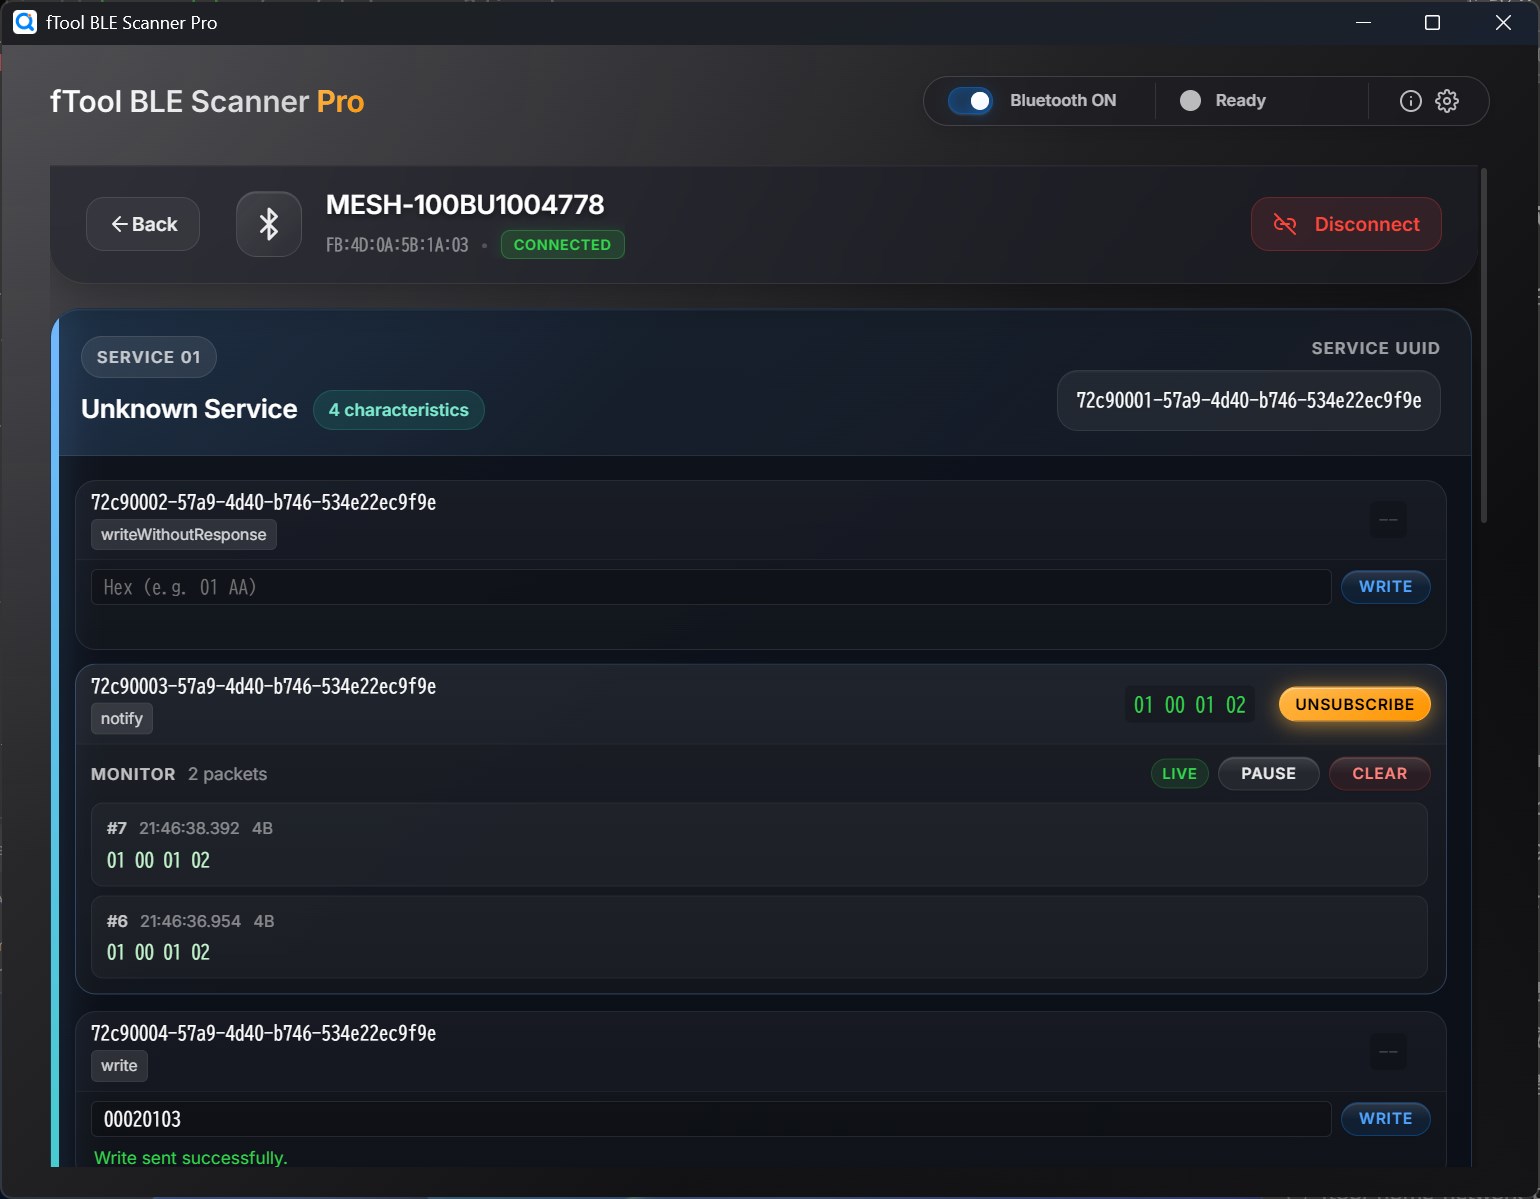Click the value dashes on characteristic 72c90002

point(1388,519)
